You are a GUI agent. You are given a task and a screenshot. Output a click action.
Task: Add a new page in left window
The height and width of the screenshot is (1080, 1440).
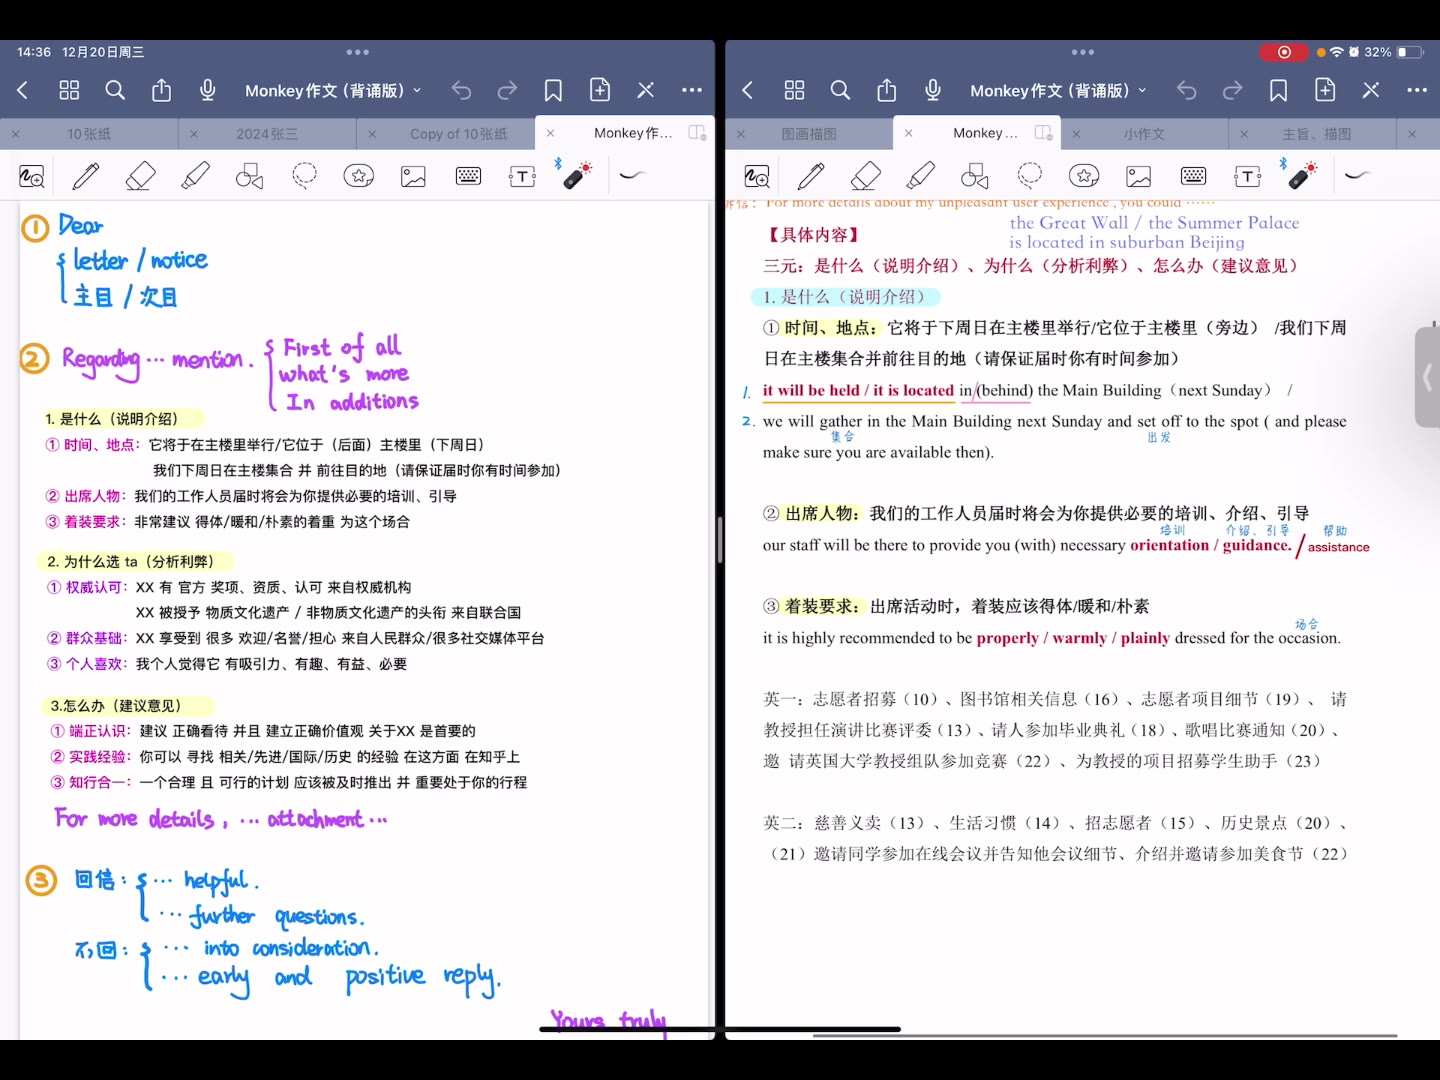pyautogui.click(x=600, y=89)
